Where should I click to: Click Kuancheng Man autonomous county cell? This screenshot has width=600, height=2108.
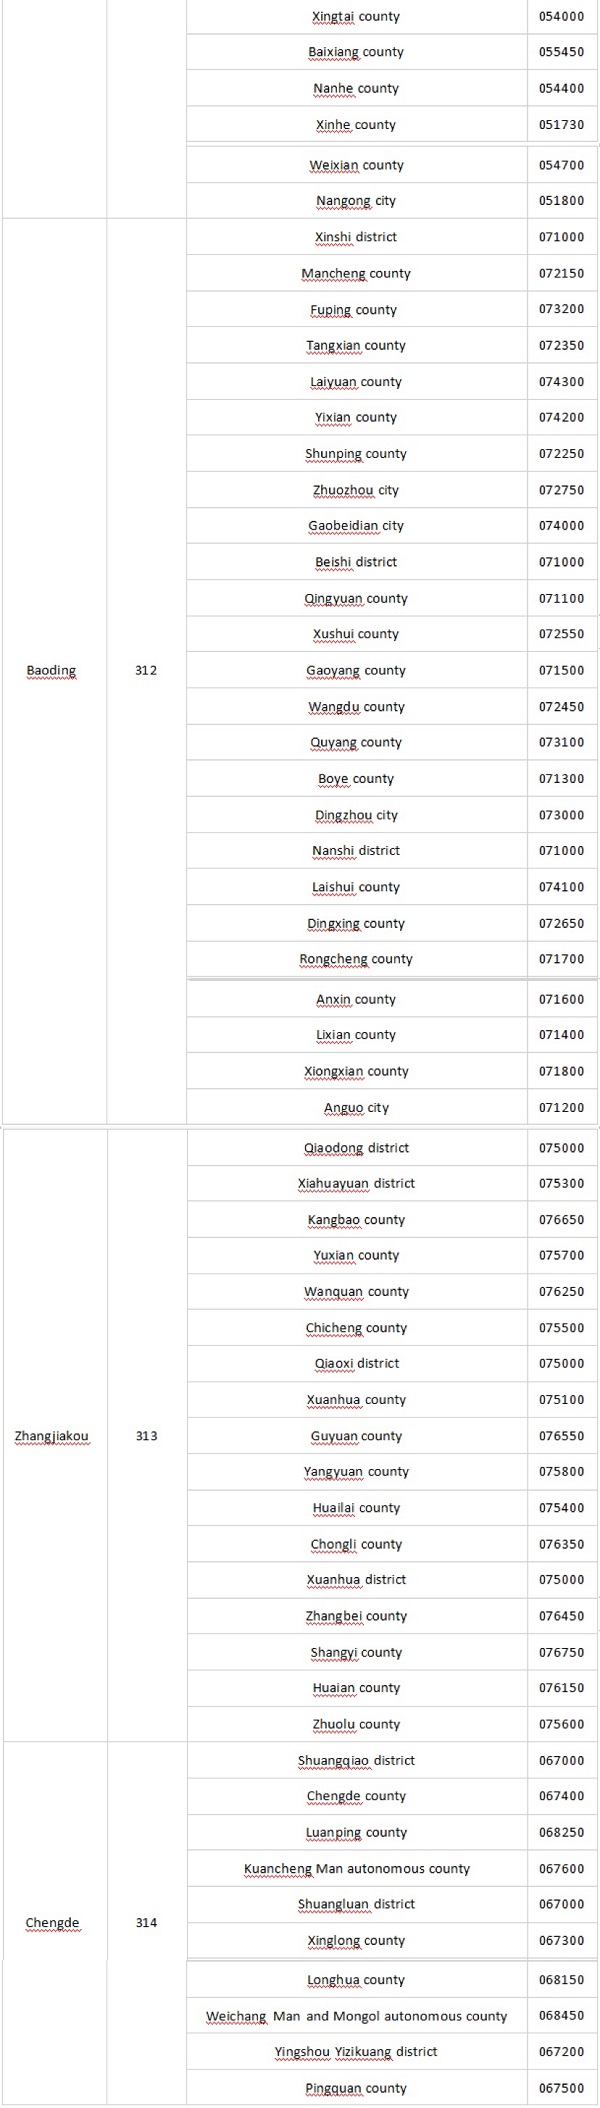(356, 1869)
